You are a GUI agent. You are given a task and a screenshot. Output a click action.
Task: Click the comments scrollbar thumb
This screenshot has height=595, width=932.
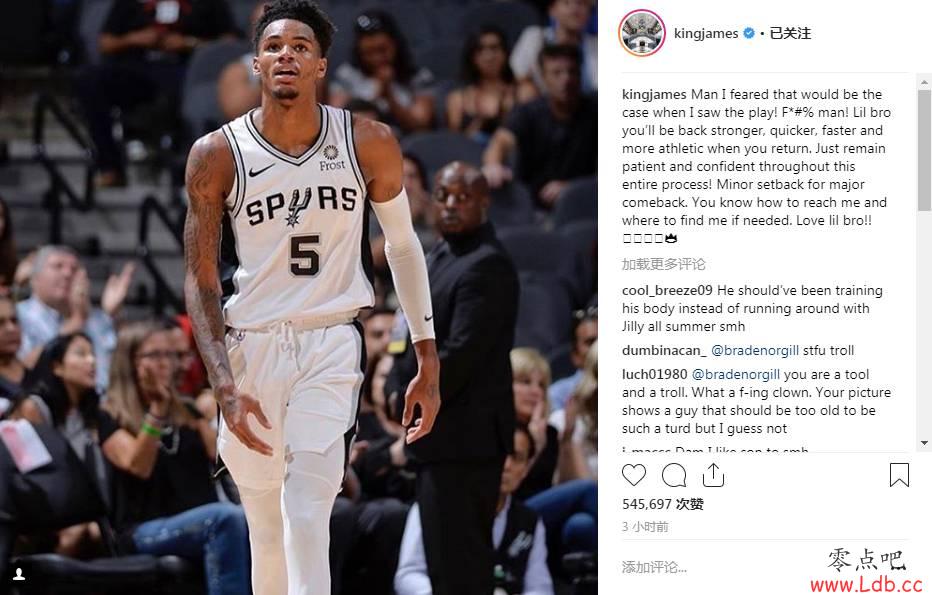point(924,150)
